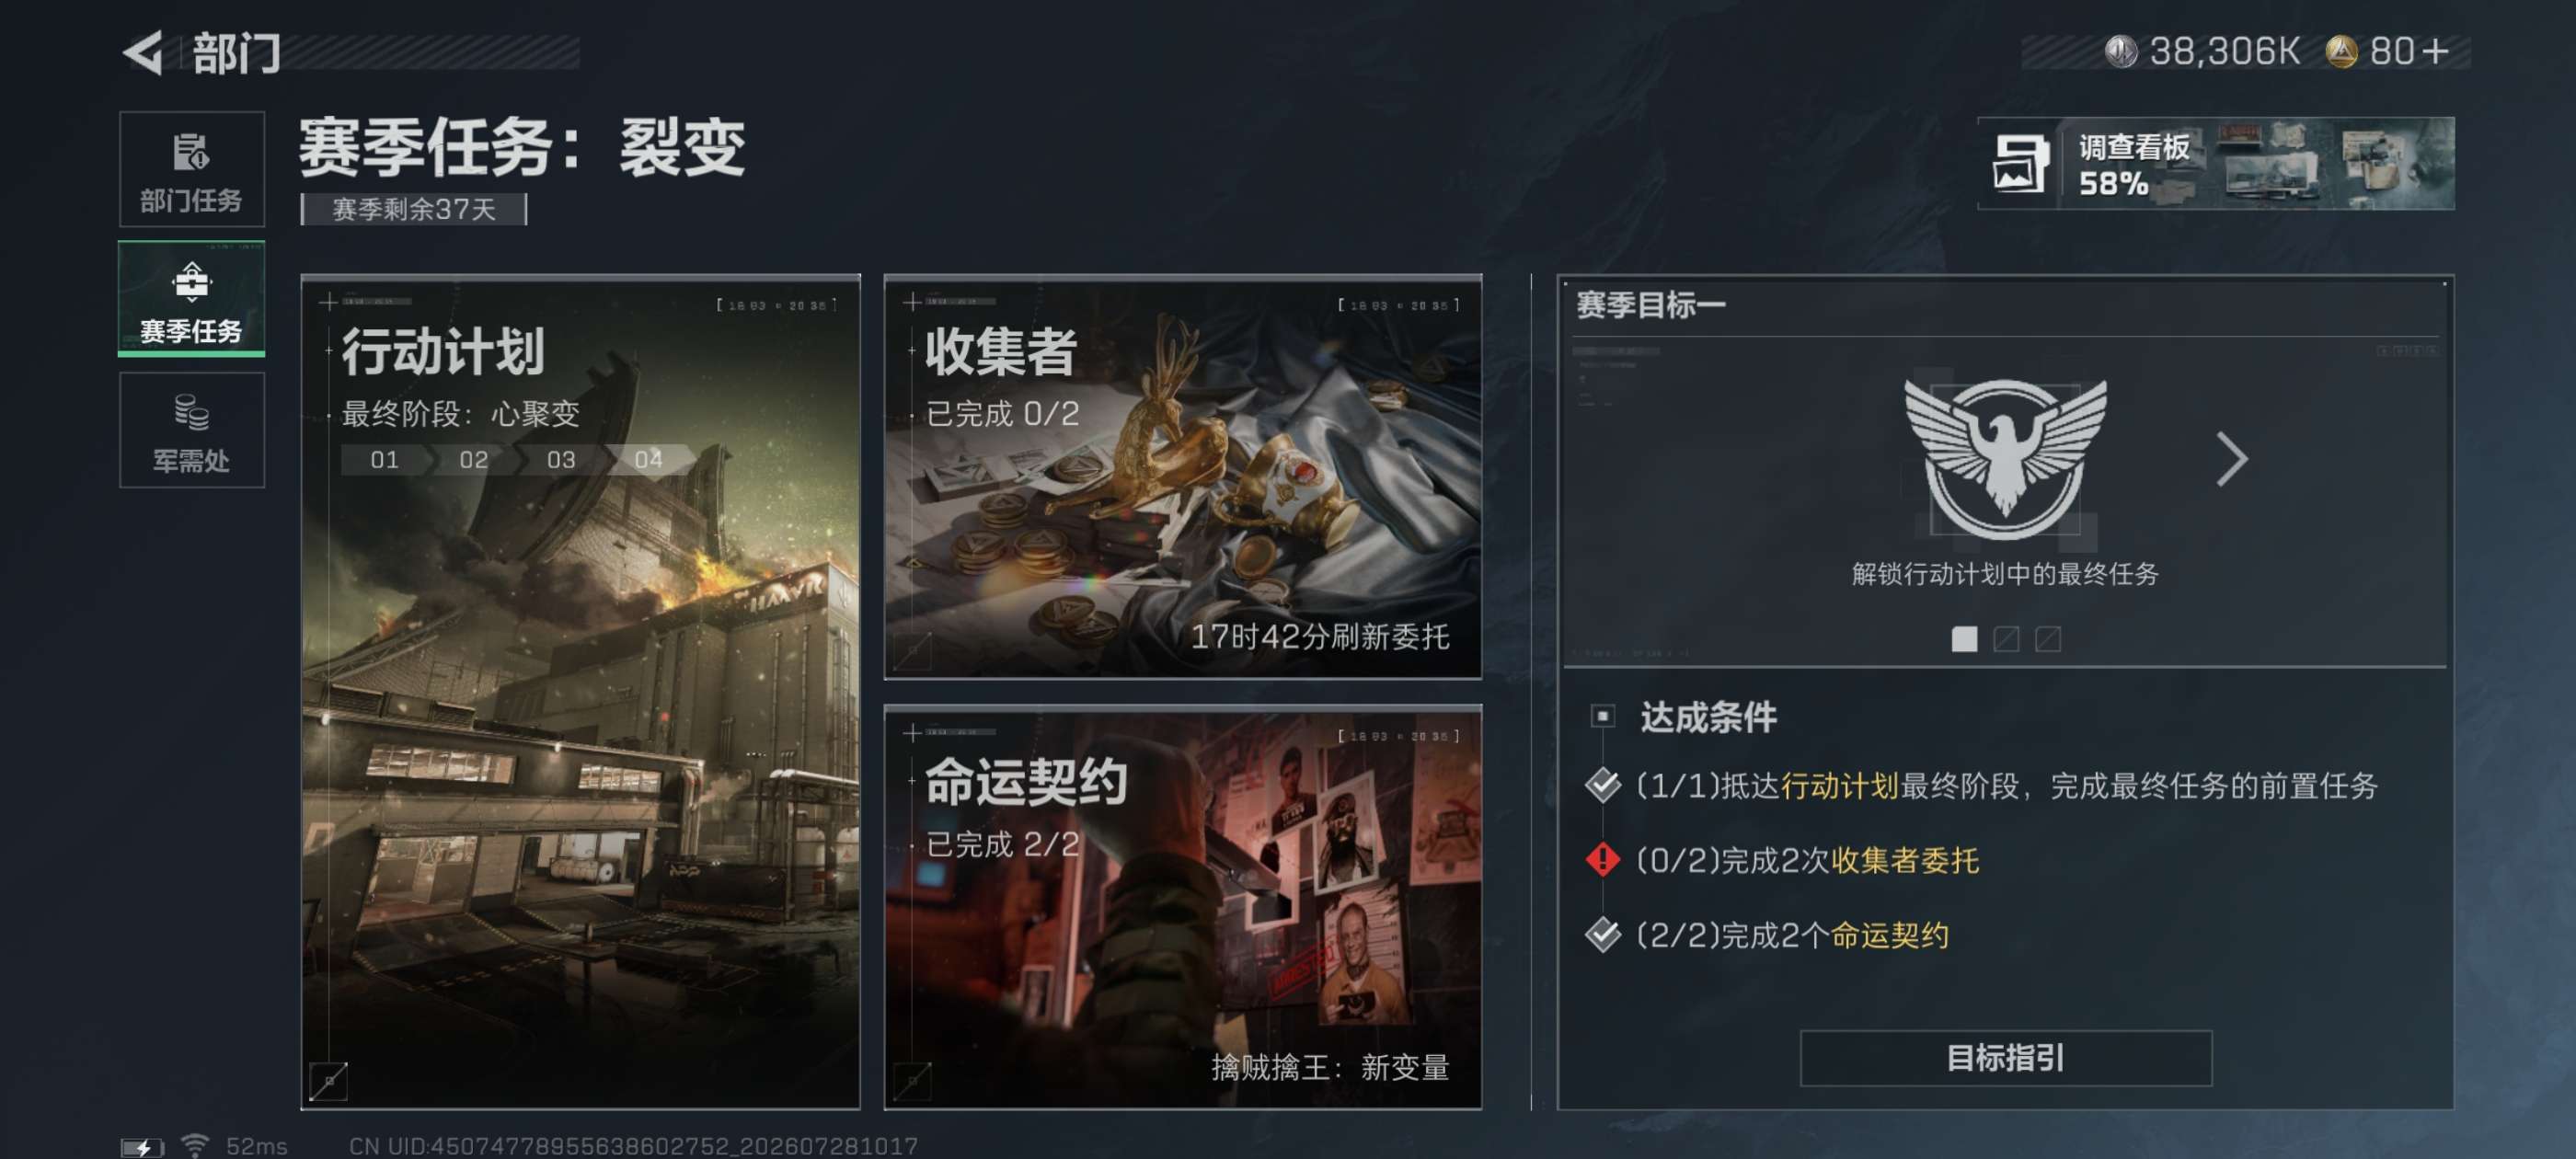Tap the red alert diamond beside 收集者委托
Viewport: 2576px width, 1159px height.
pos(1603,859)
